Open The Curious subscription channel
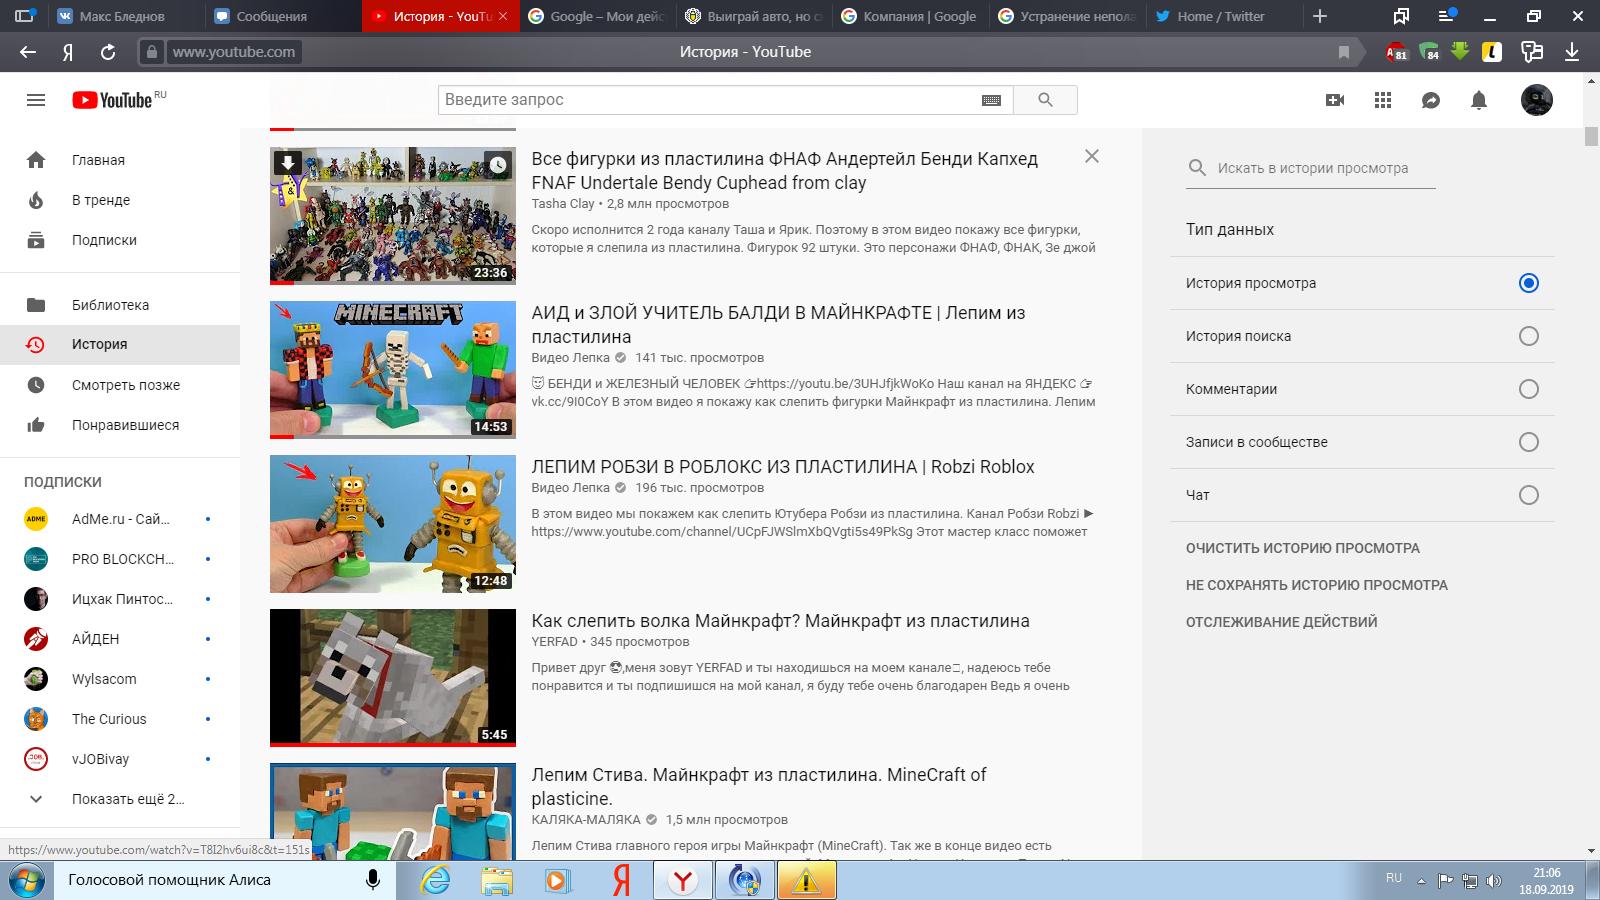Image resolution: width=1600 pixels, height=900 pixels. click(x=120, y=719)
